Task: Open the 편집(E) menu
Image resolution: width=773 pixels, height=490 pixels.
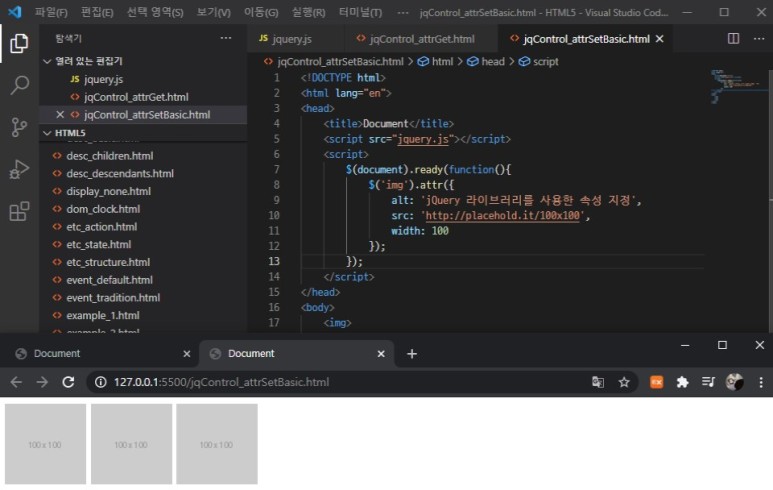Action: pos(97,12)
